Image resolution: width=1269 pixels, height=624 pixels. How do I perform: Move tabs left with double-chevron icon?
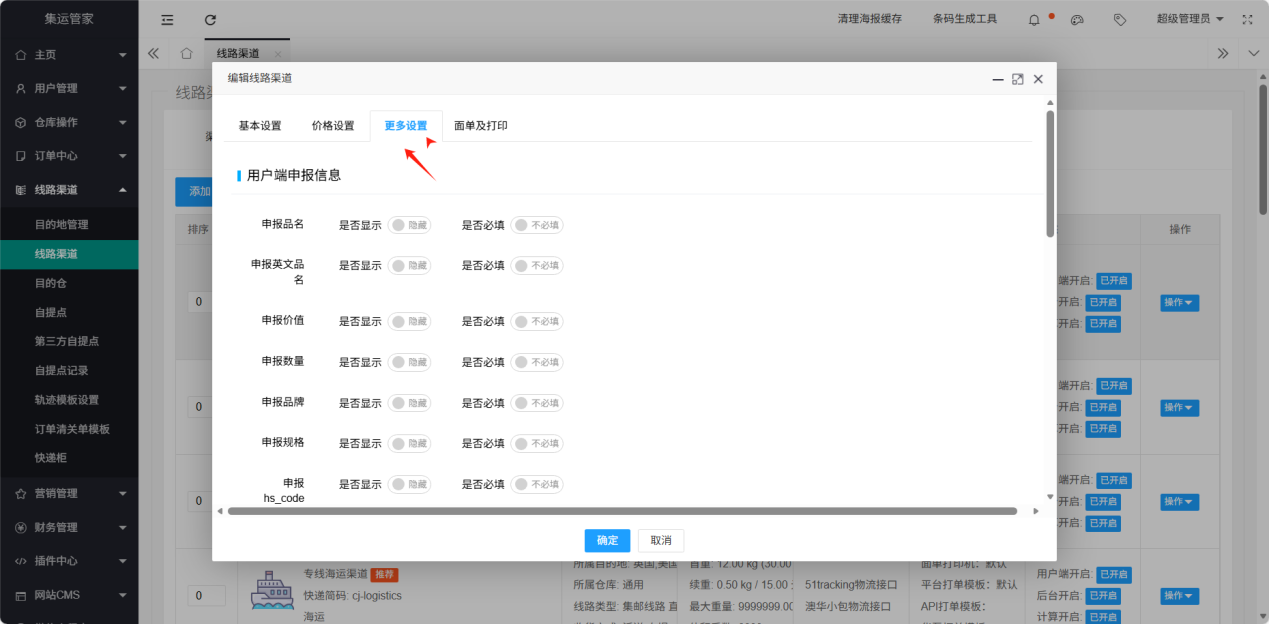(153, 53)
